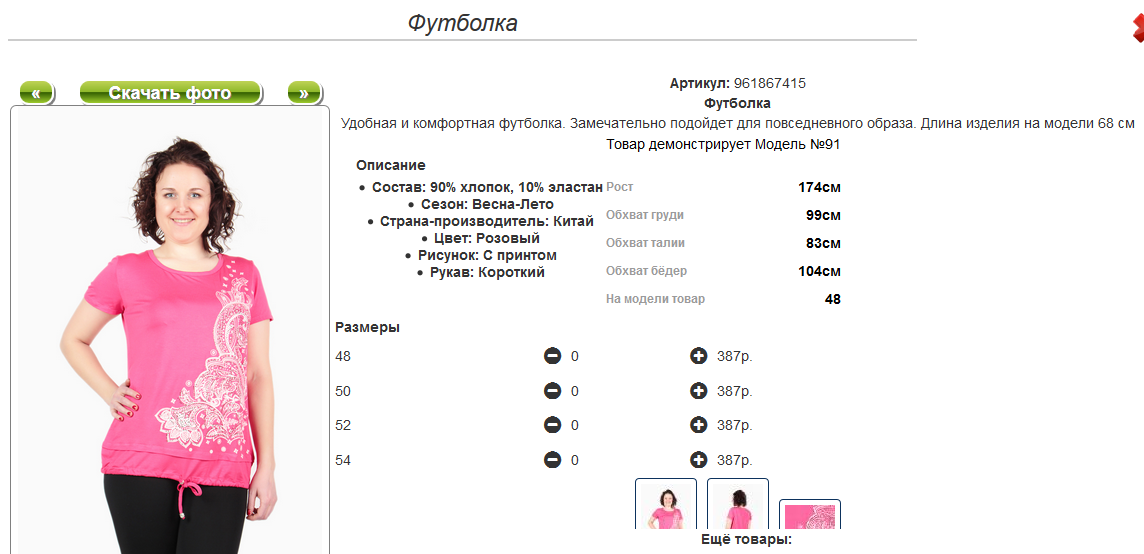
Task: Go to next photo with » button
Action: [x=304, y=93]
